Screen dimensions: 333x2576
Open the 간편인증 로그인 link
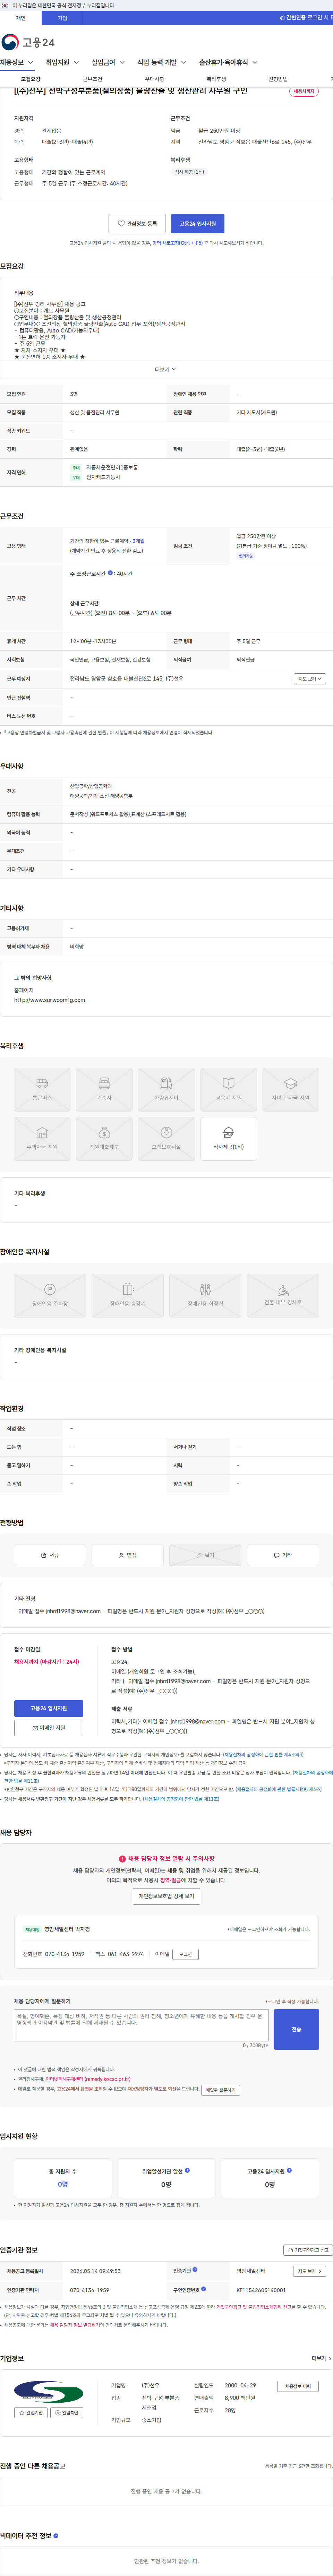point(306,18)
